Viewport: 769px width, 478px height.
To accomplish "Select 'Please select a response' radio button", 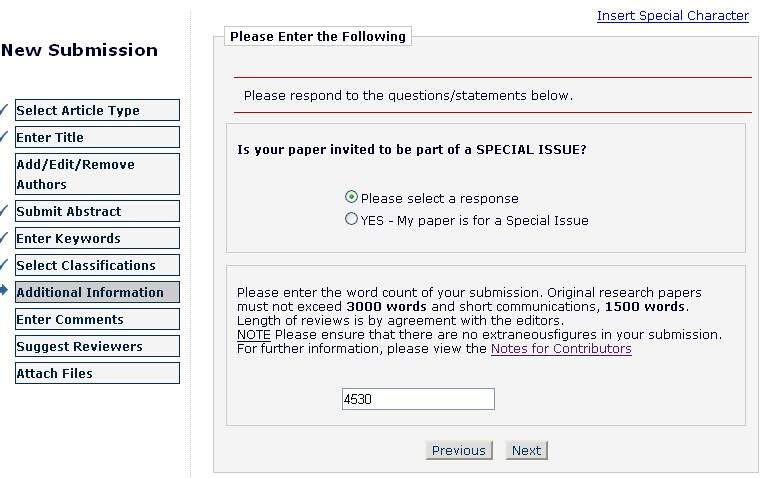I will (351, 198).
